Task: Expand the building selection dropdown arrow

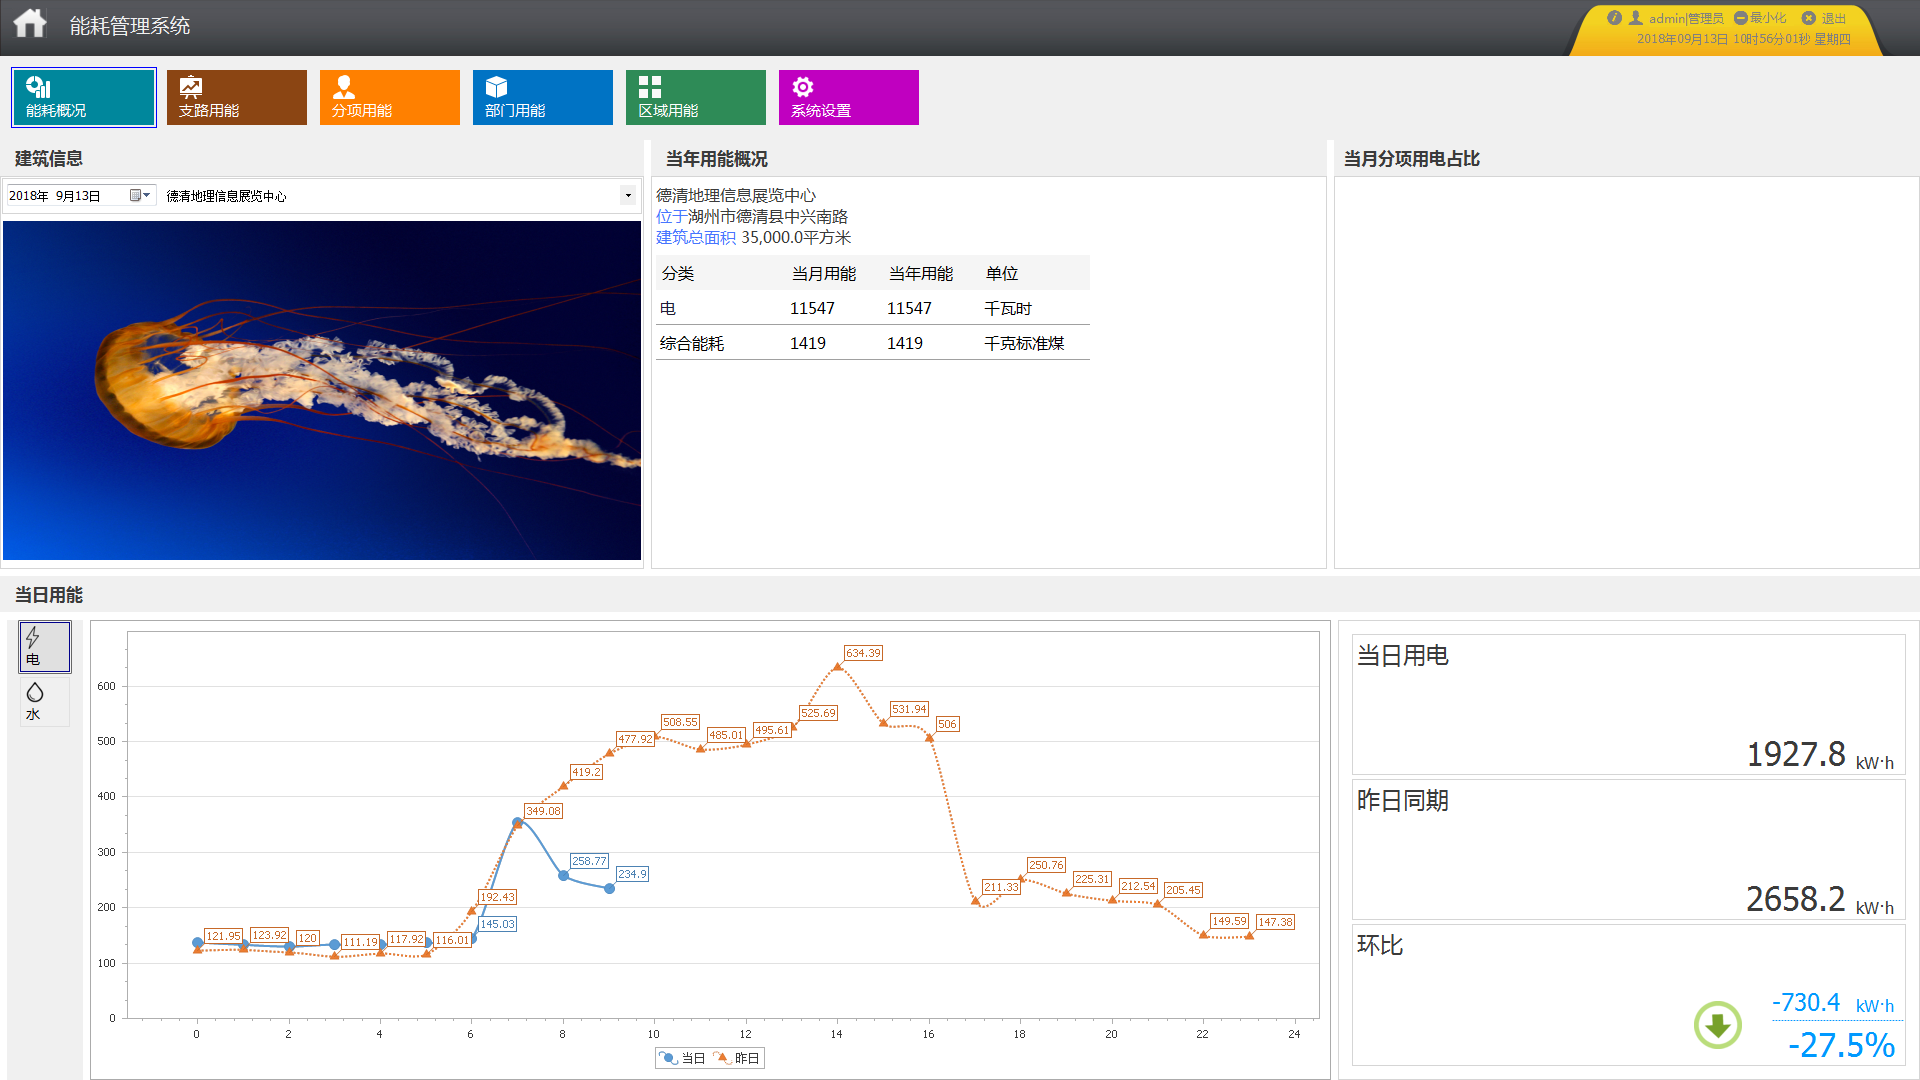Action: point(628,196)
